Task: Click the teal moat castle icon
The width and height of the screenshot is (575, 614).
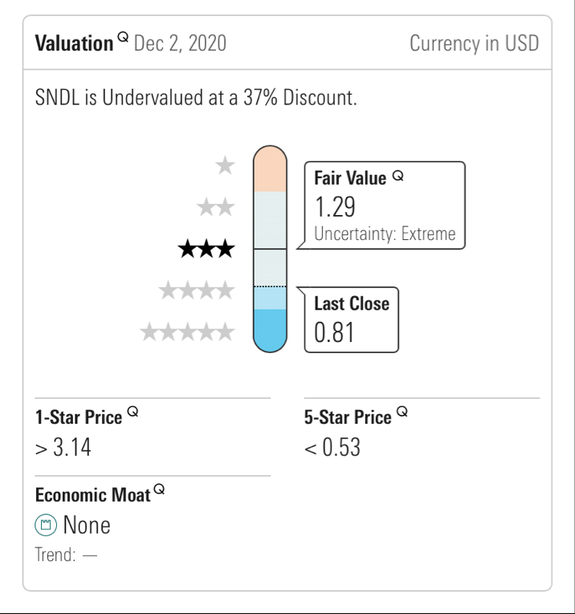Action: coord(46,524)
